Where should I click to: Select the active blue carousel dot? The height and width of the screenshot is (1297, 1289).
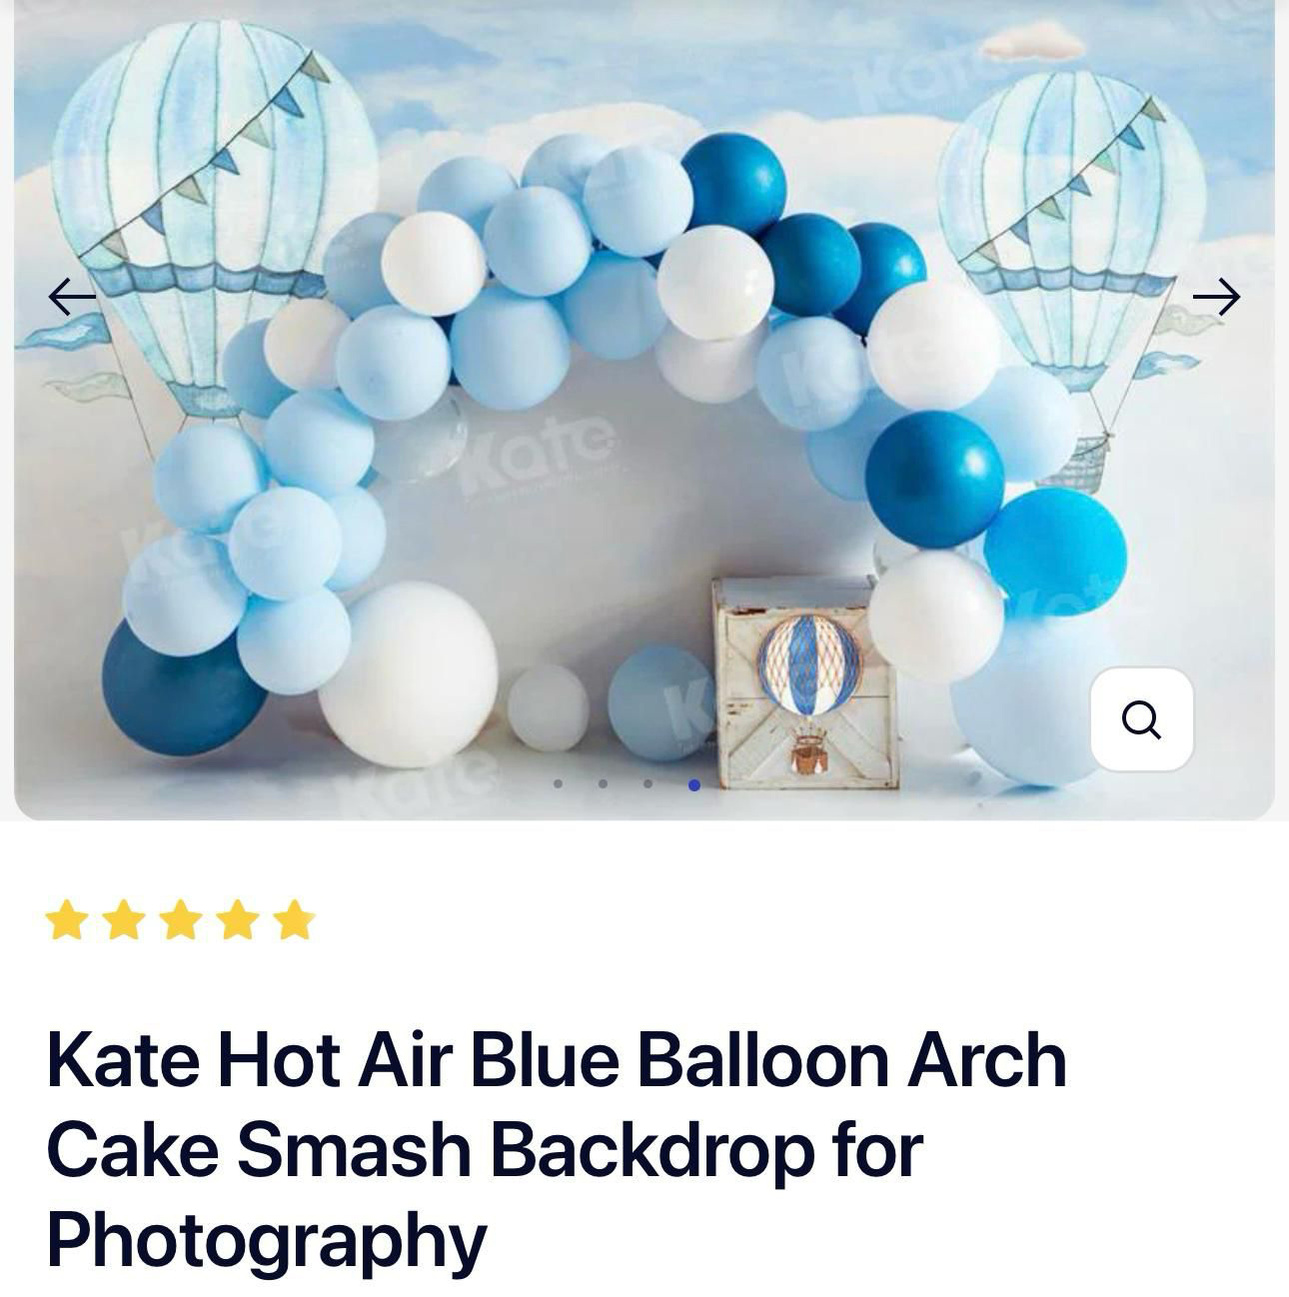click(694, 785)
